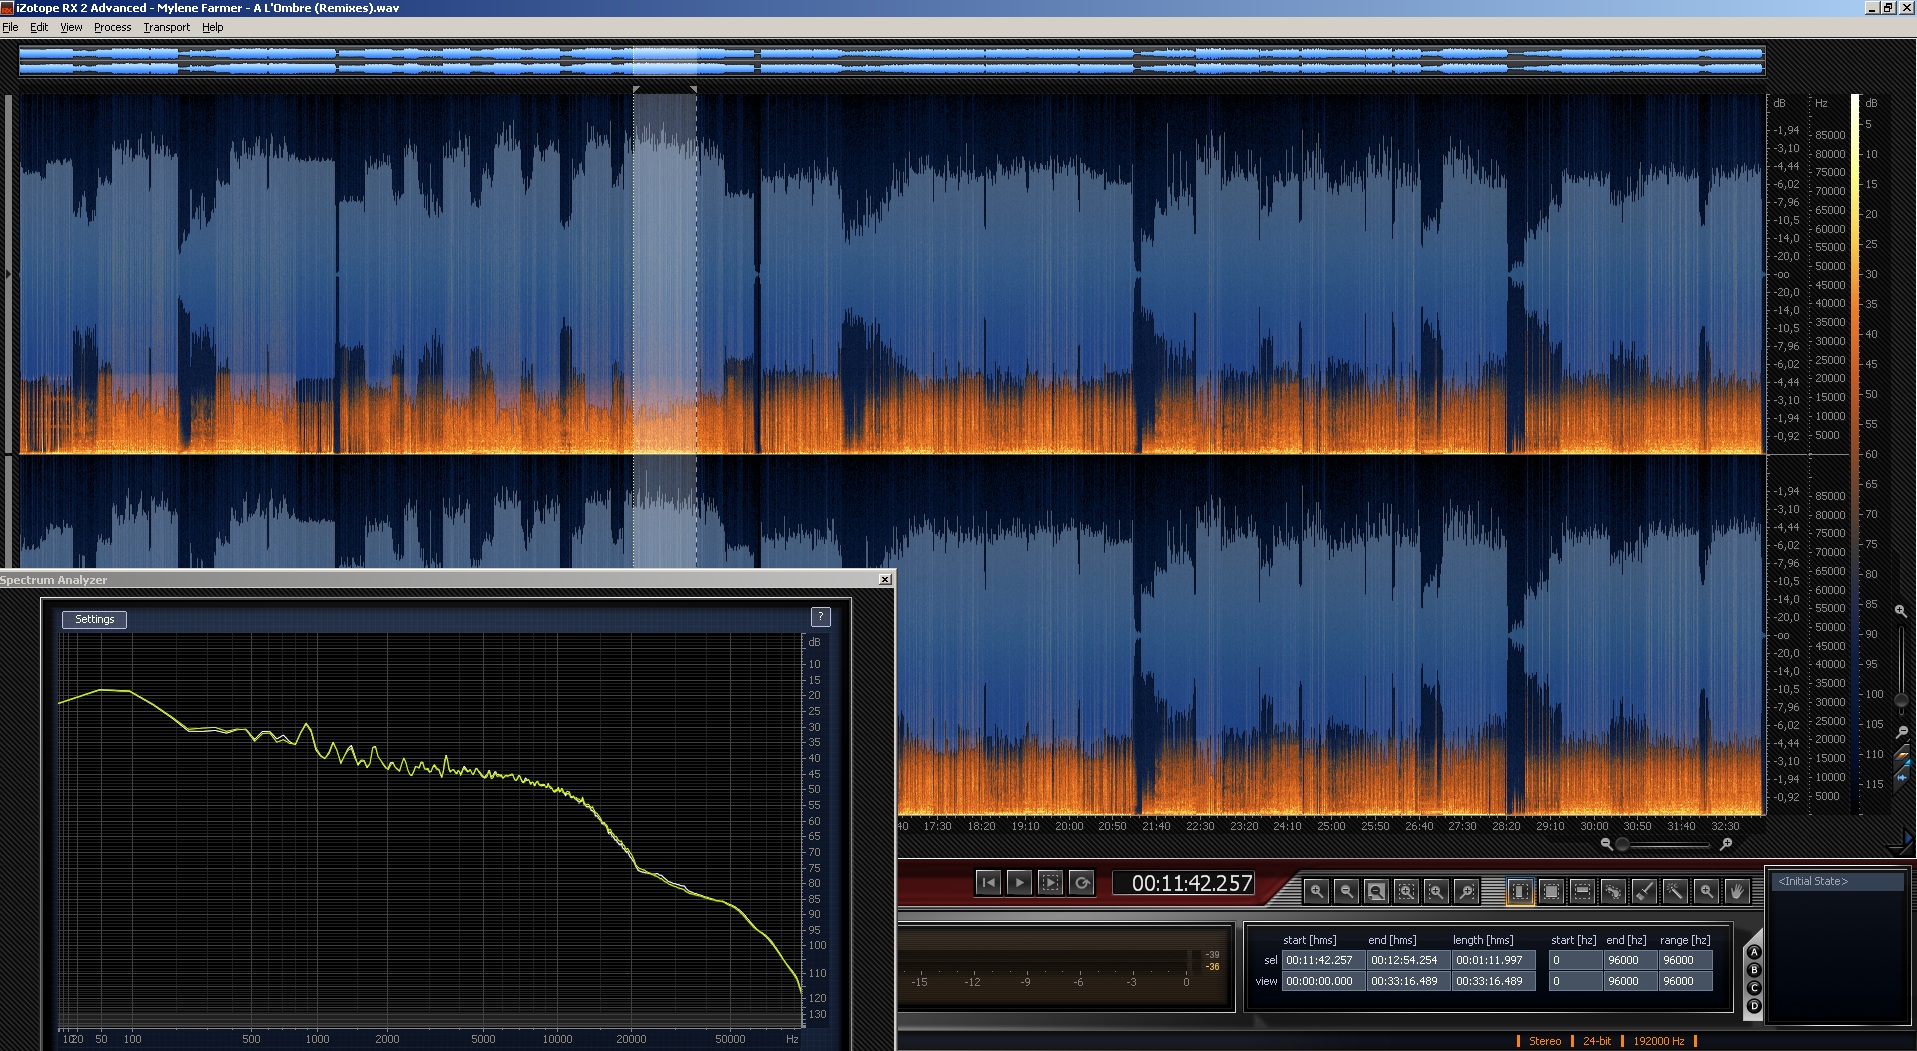This screenshot has height=1051, width=1917.
Task: Click the rewind to start button
Action: [x=988, y=882]
